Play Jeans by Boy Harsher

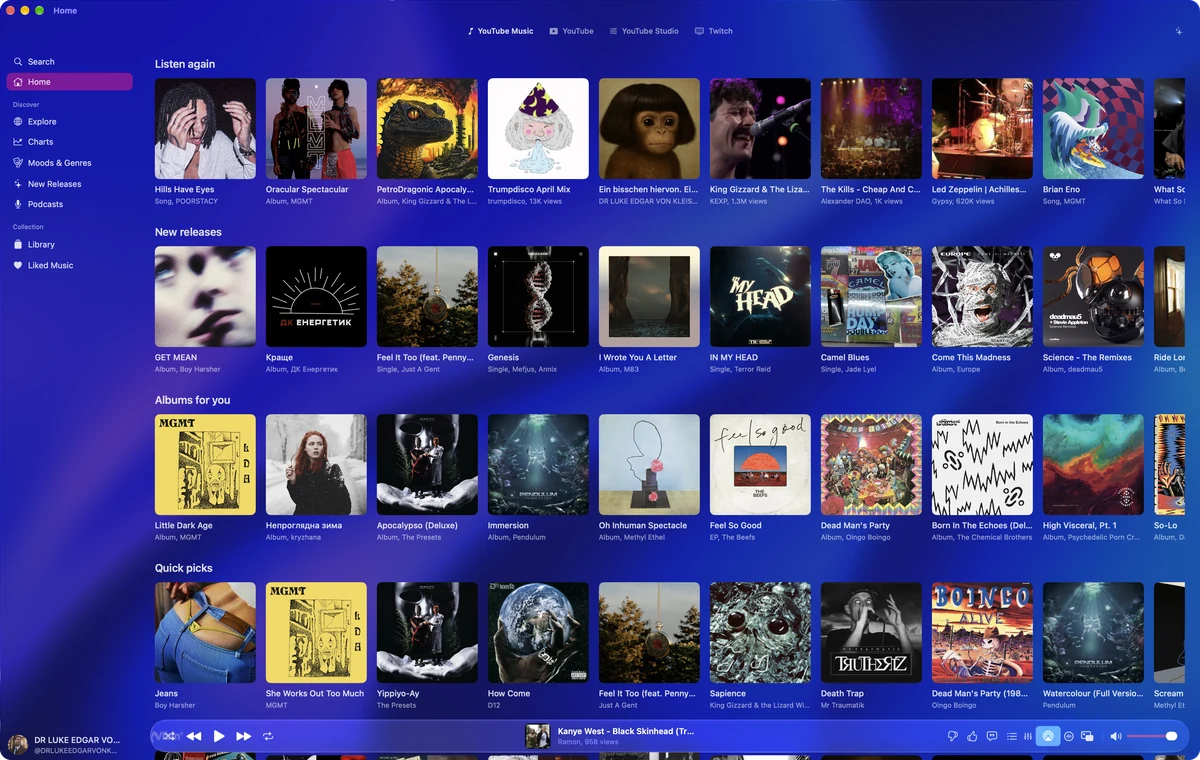coord(205,633)
